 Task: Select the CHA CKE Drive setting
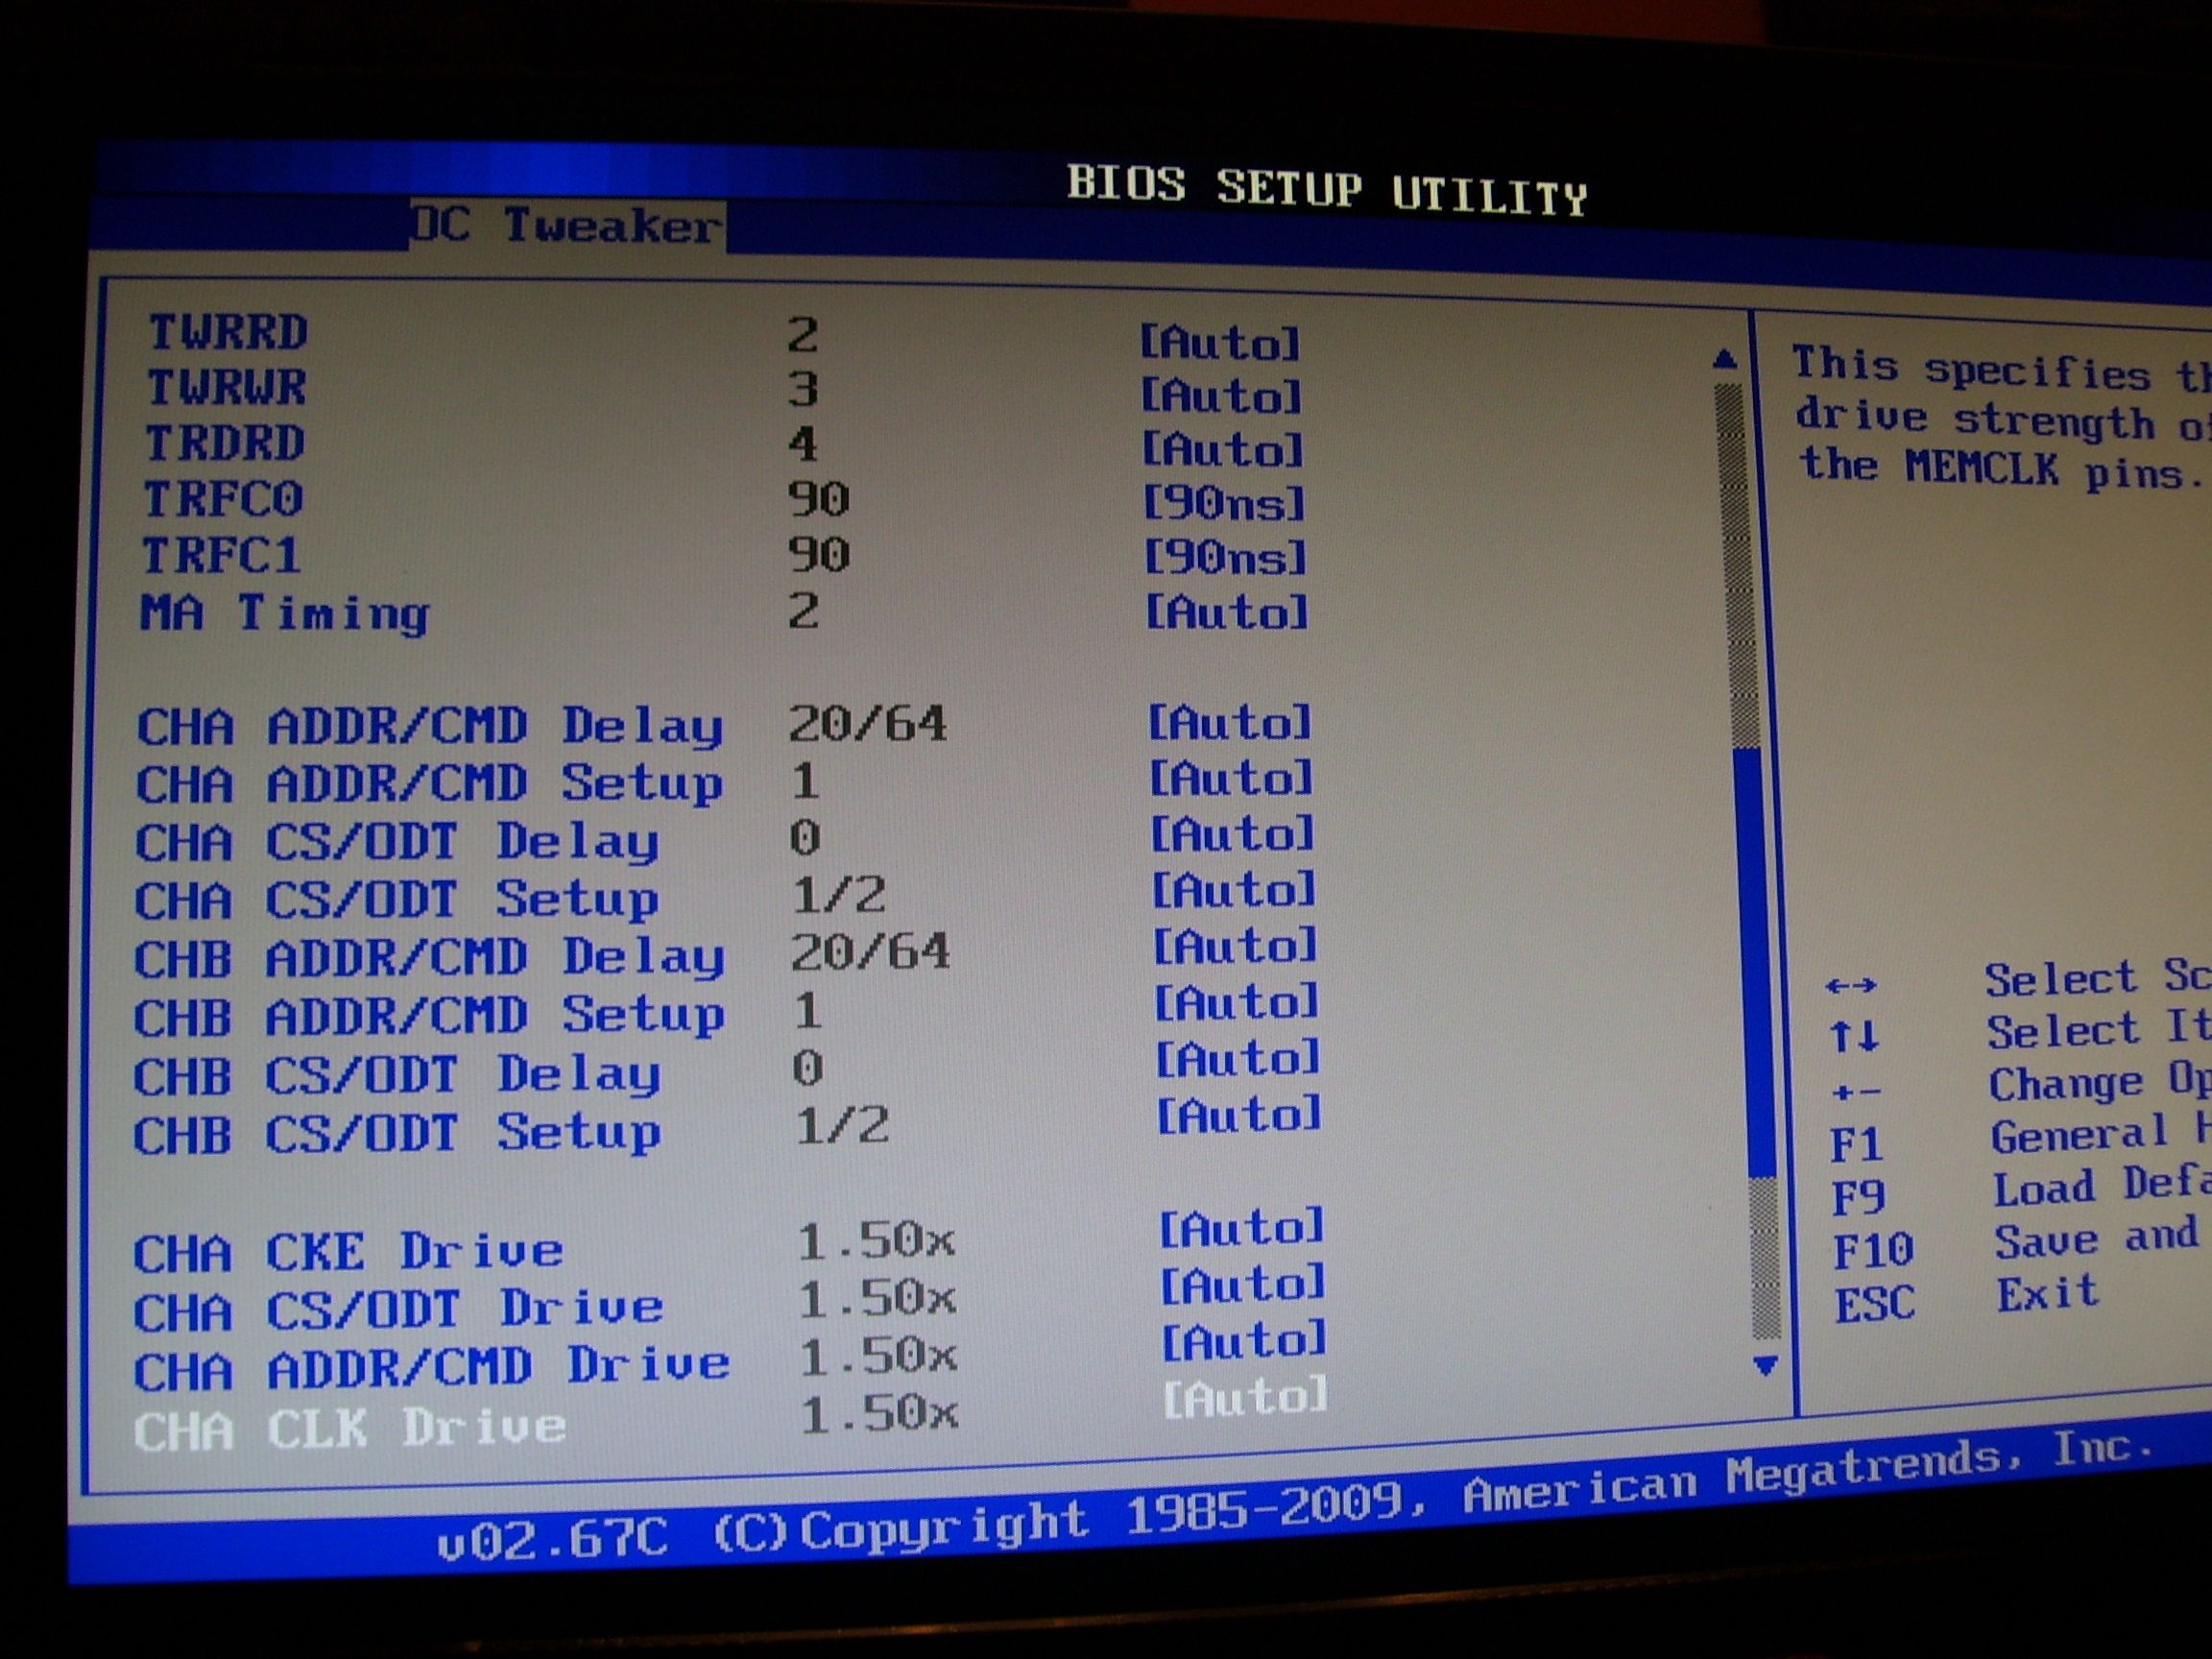(x=348, y=1252)
